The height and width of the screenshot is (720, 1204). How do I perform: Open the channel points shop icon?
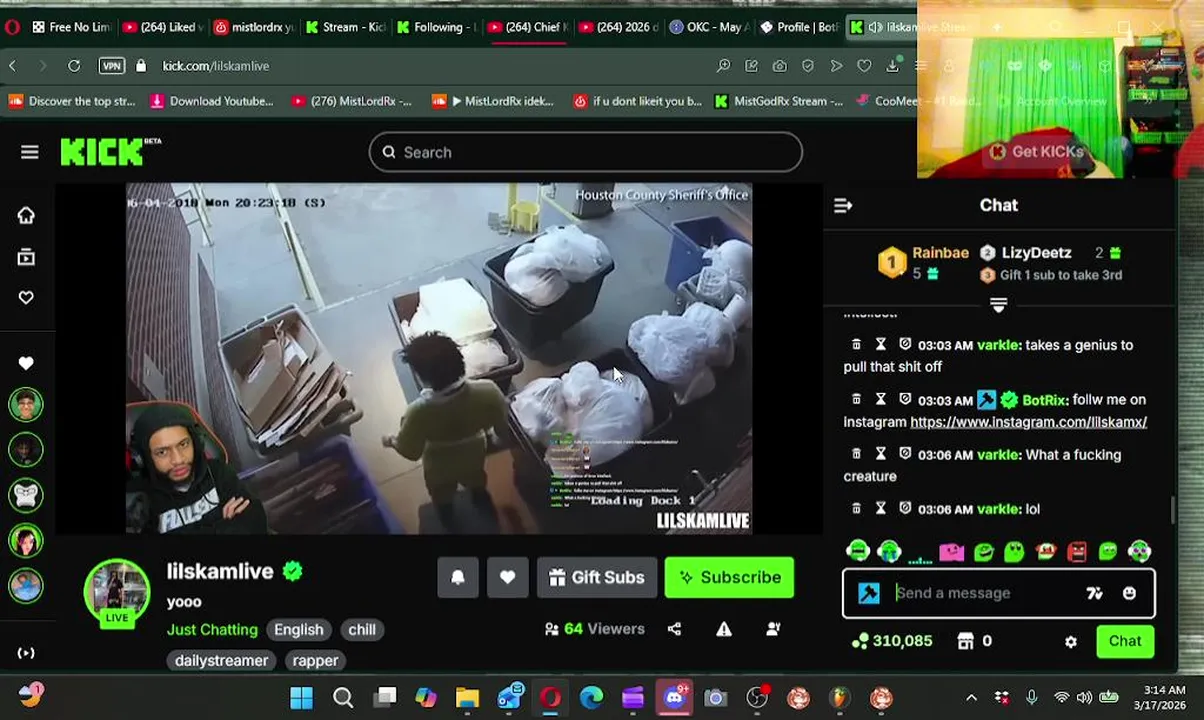(x=965, y=641)
